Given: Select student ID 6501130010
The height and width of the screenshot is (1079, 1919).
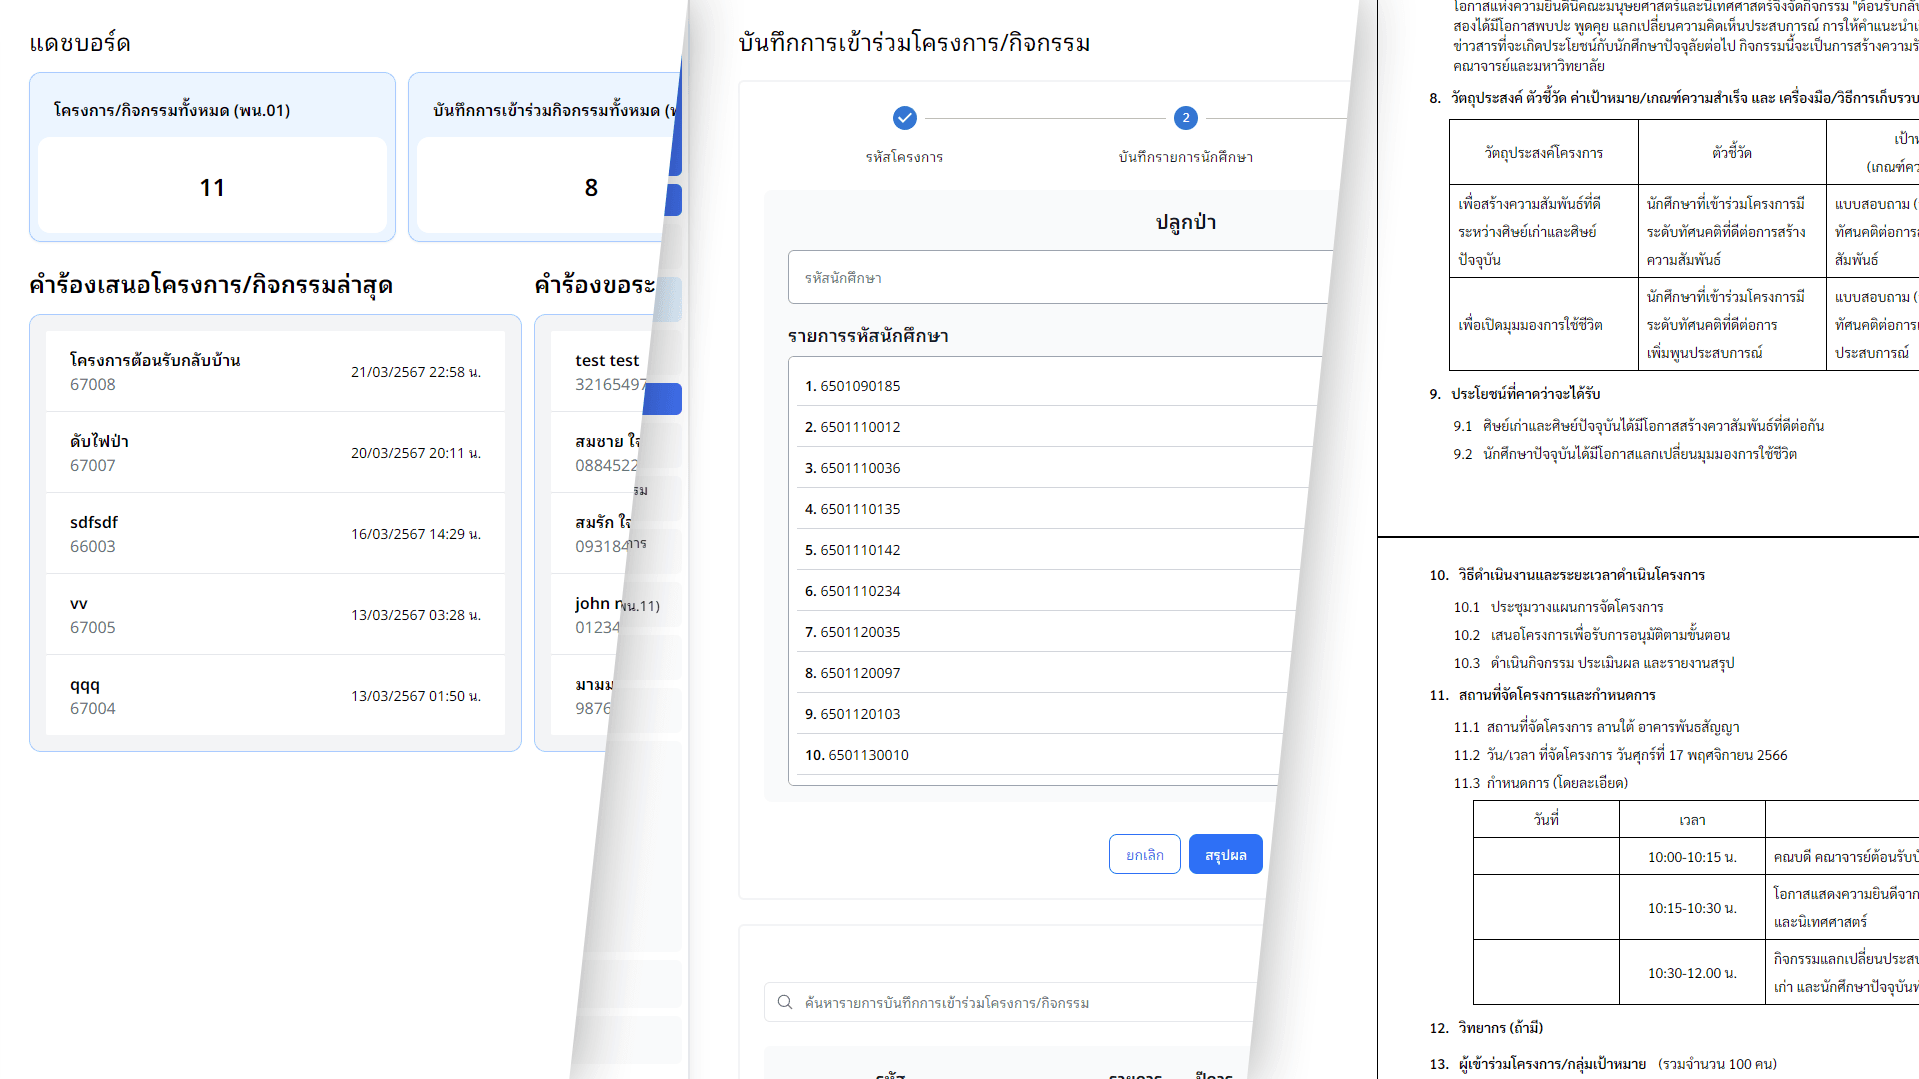Looking at the screenshot, I should point(1037,754).
